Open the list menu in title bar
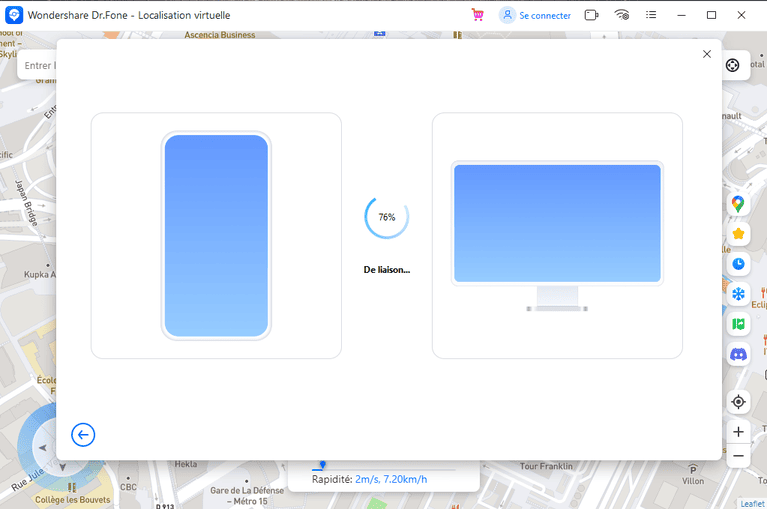Screen dimensions: 767x509 [x=652, y=15]
